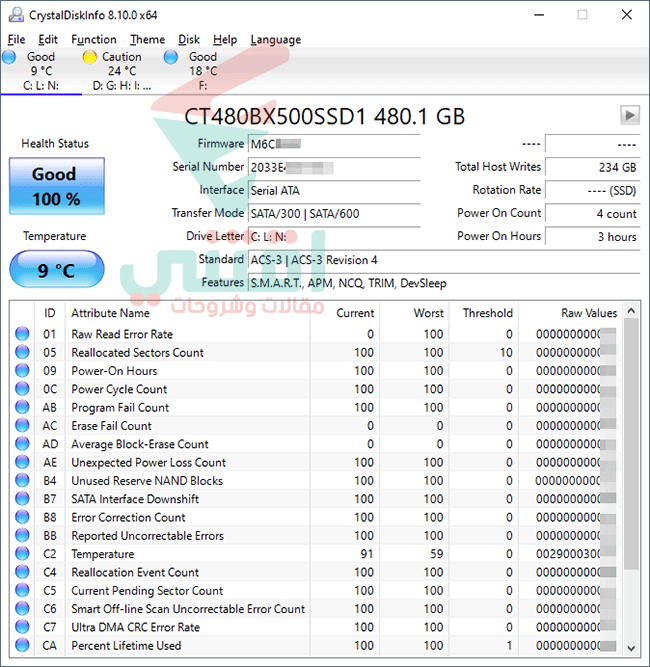Click the Current column header
Viewport: 650px width, 667px height.
coord(345,313)
